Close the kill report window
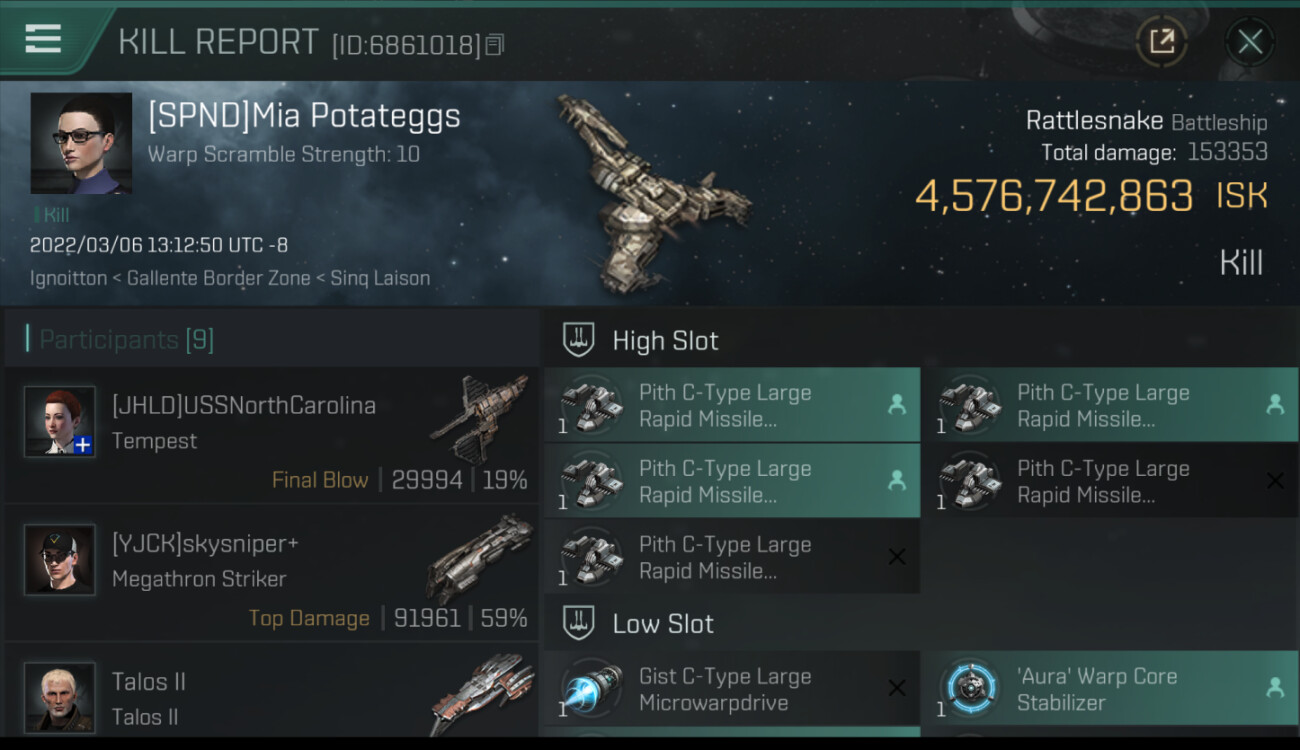The height and width of the screenshot is (750, 1300). tap(1249, 42)
